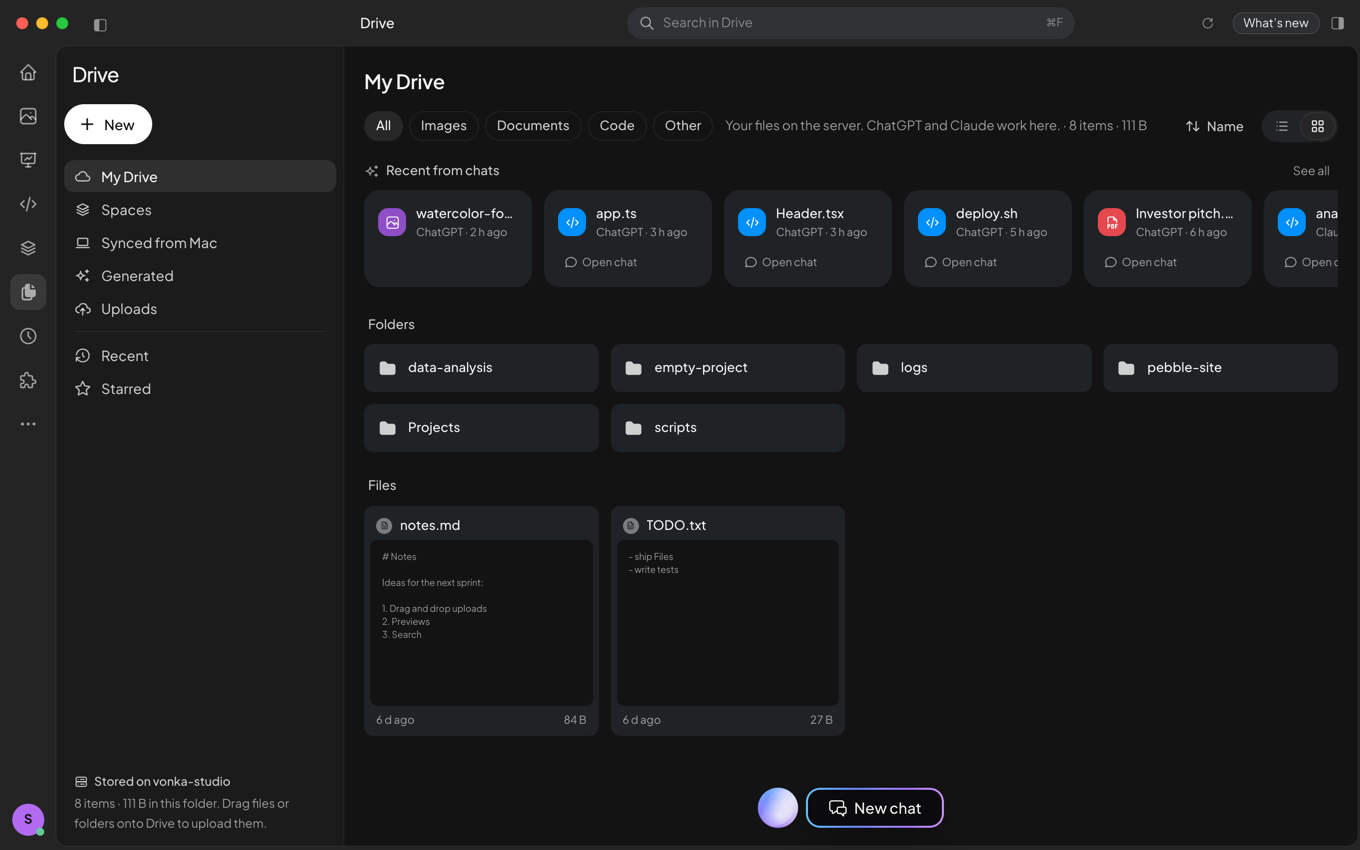Screen dimensions: 1360x850
Task: Click See all recent chats
Action: 1310,171
